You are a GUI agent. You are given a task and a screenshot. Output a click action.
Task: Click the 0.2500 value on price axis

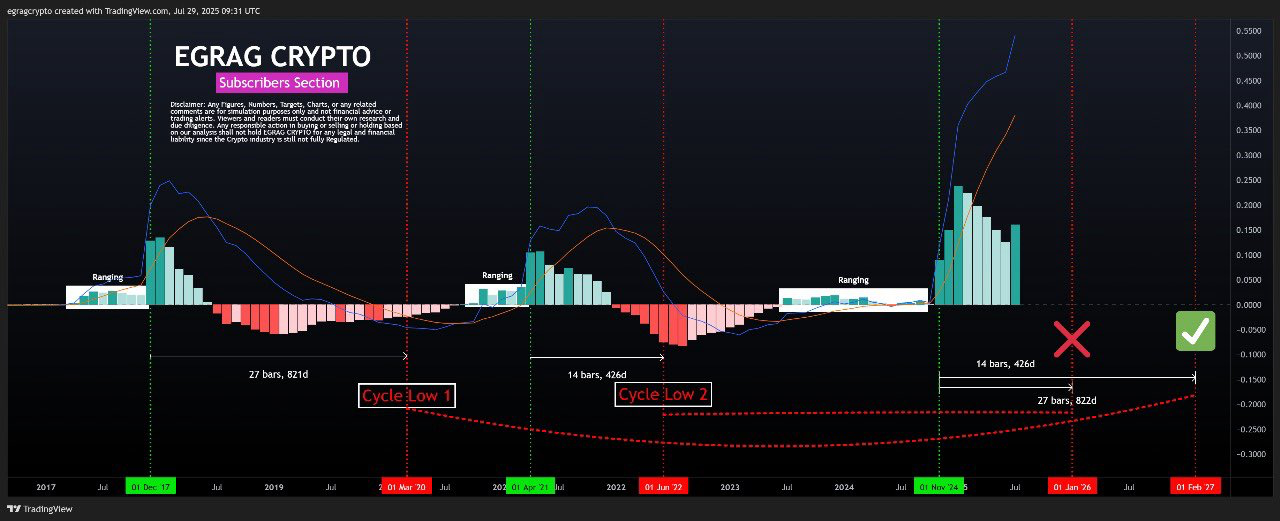[x=1249, y=180]
